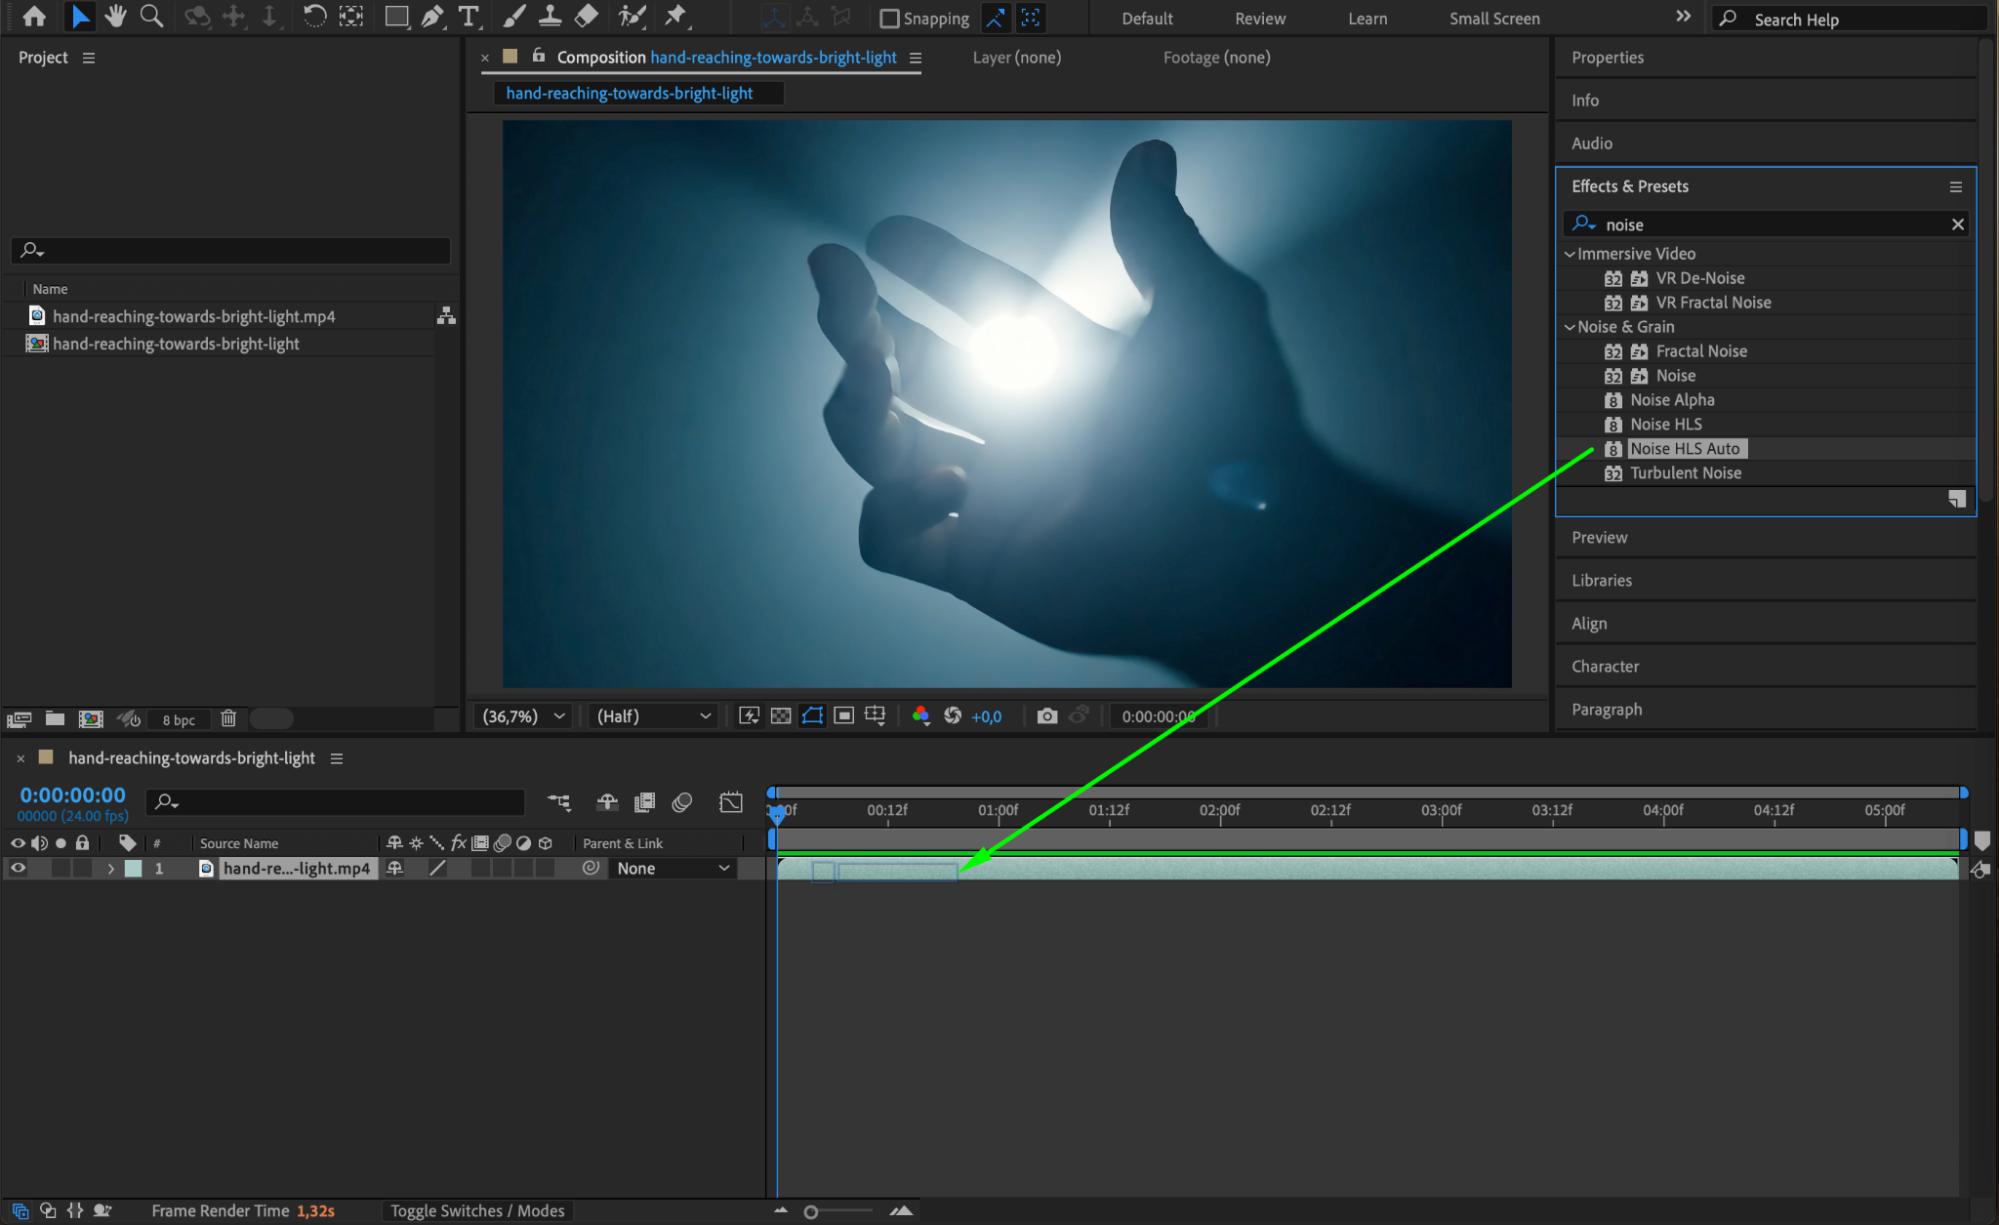Enable the Snapping checkbox
Screen dimensions: 1999x1225
click(x=889, y=18)
